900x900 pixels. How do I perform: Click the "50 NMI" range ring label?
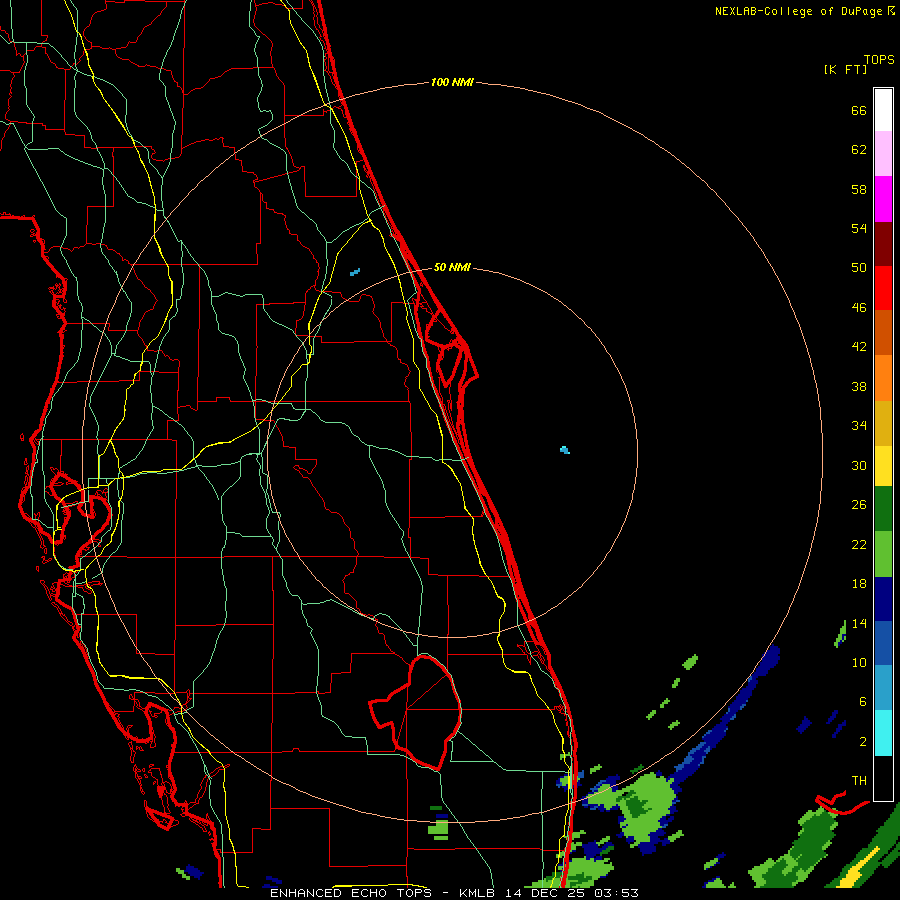tap(452, 267)
